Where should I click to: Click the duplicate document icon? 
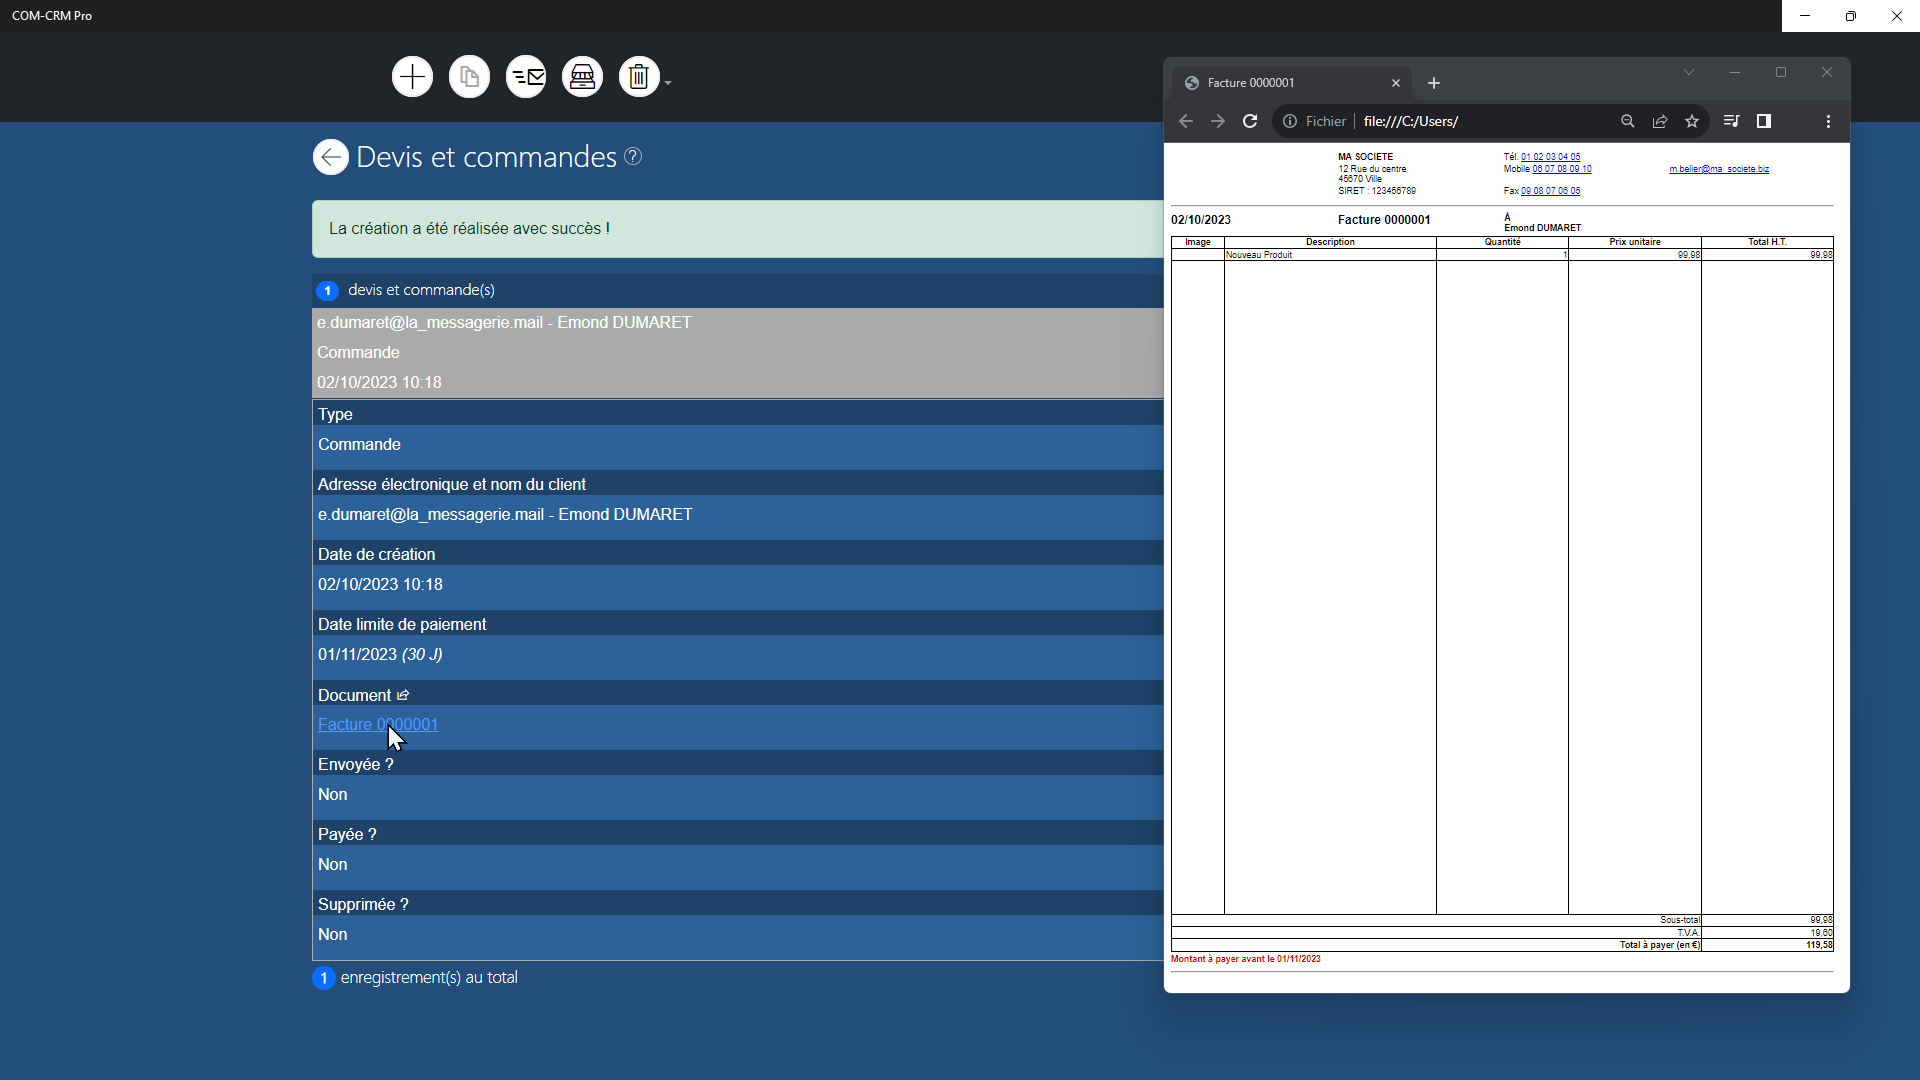point(469,77)
